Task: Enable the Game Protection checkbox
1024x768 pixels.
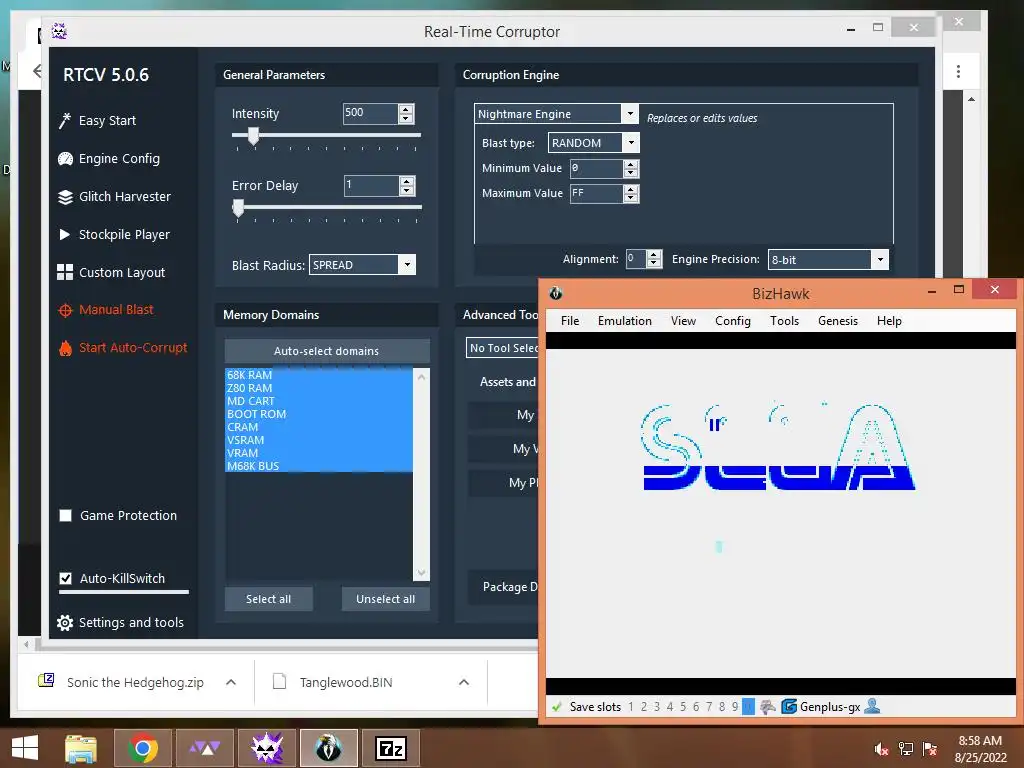Action: [65, 516]
